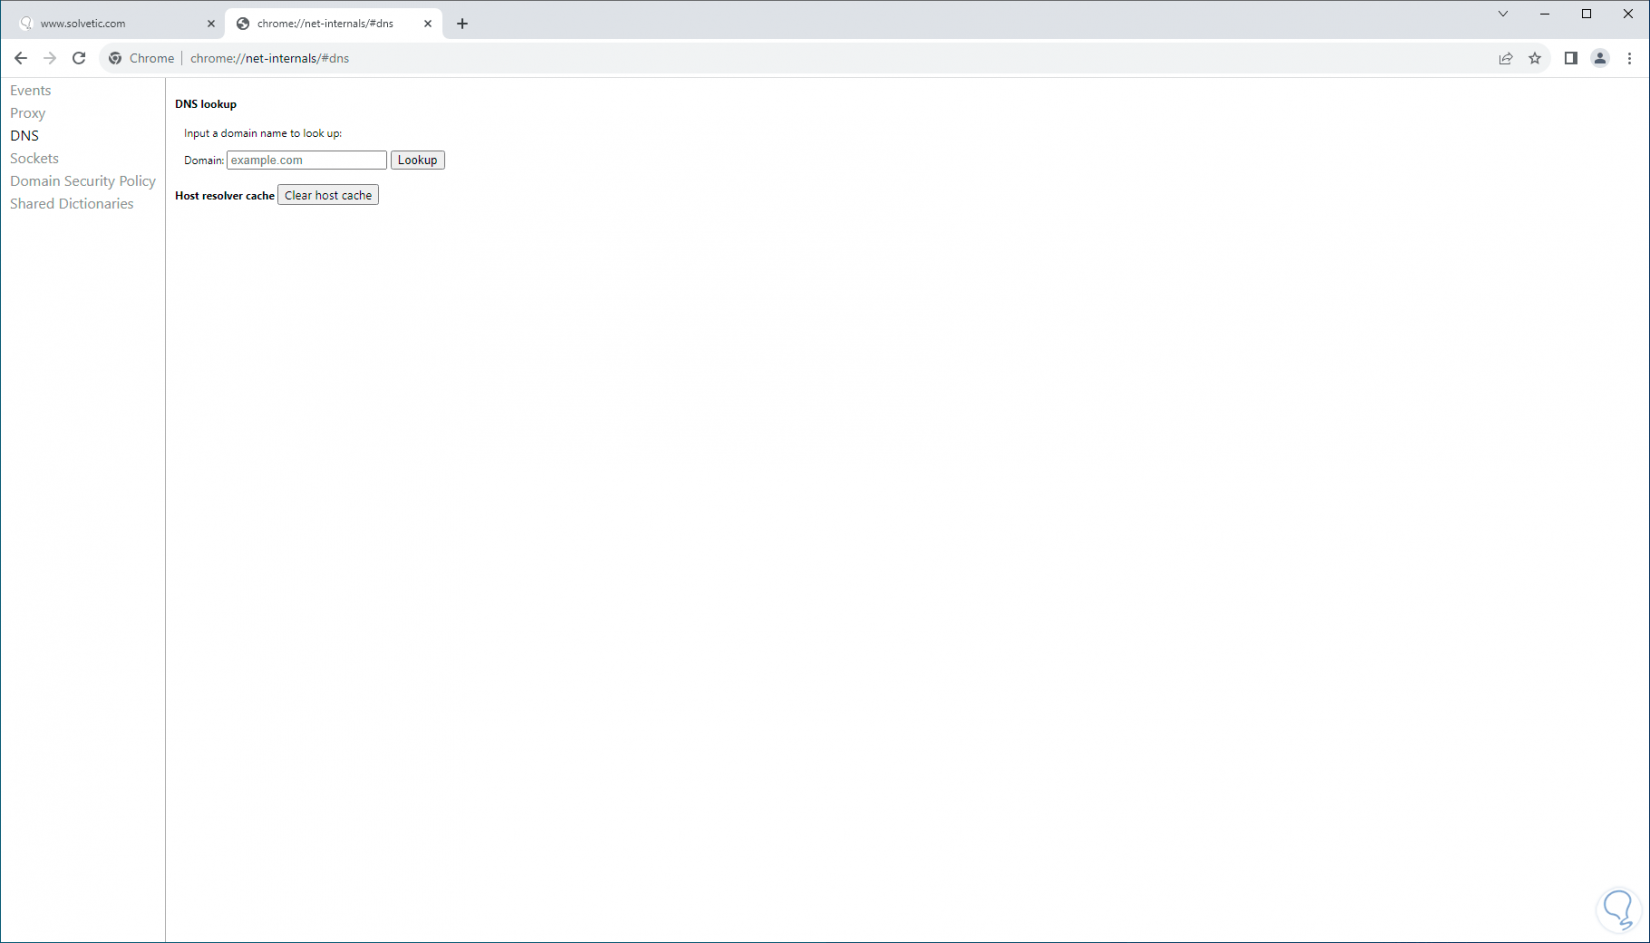1650x943 pixels.
Task: Select the chrome://net-internals/#dns tab
Action: point(334,23)
